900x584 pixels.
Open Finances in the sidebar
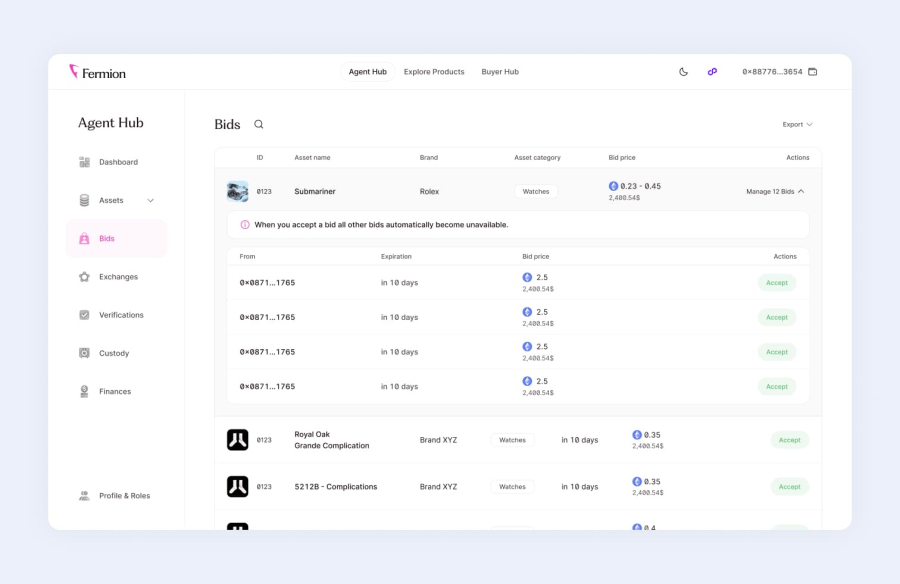point(114,392)
